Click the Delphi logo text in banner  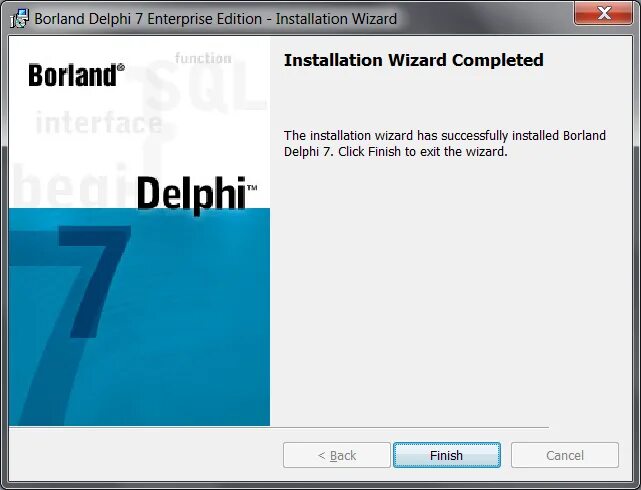pyautogui.click(x=197, y=194)
